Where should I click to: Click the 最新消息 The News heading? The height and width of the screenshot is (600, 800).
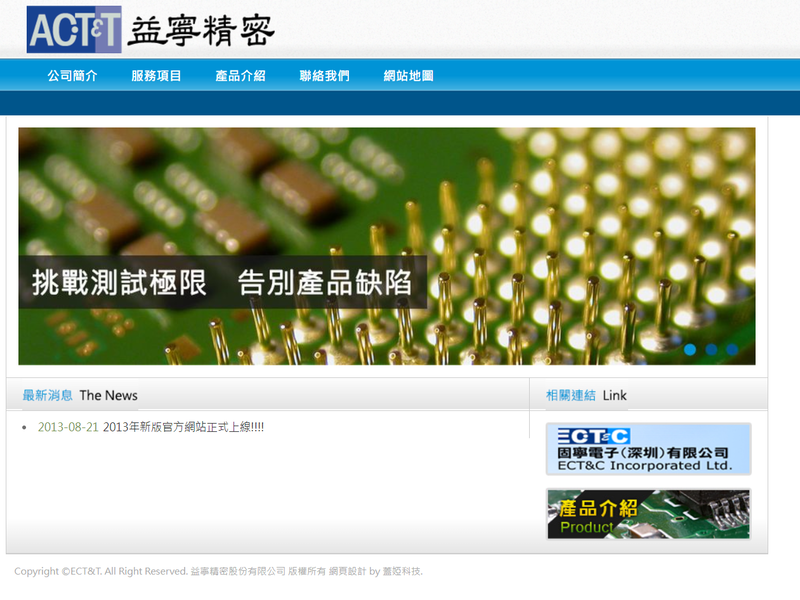[x=80, y=395]
